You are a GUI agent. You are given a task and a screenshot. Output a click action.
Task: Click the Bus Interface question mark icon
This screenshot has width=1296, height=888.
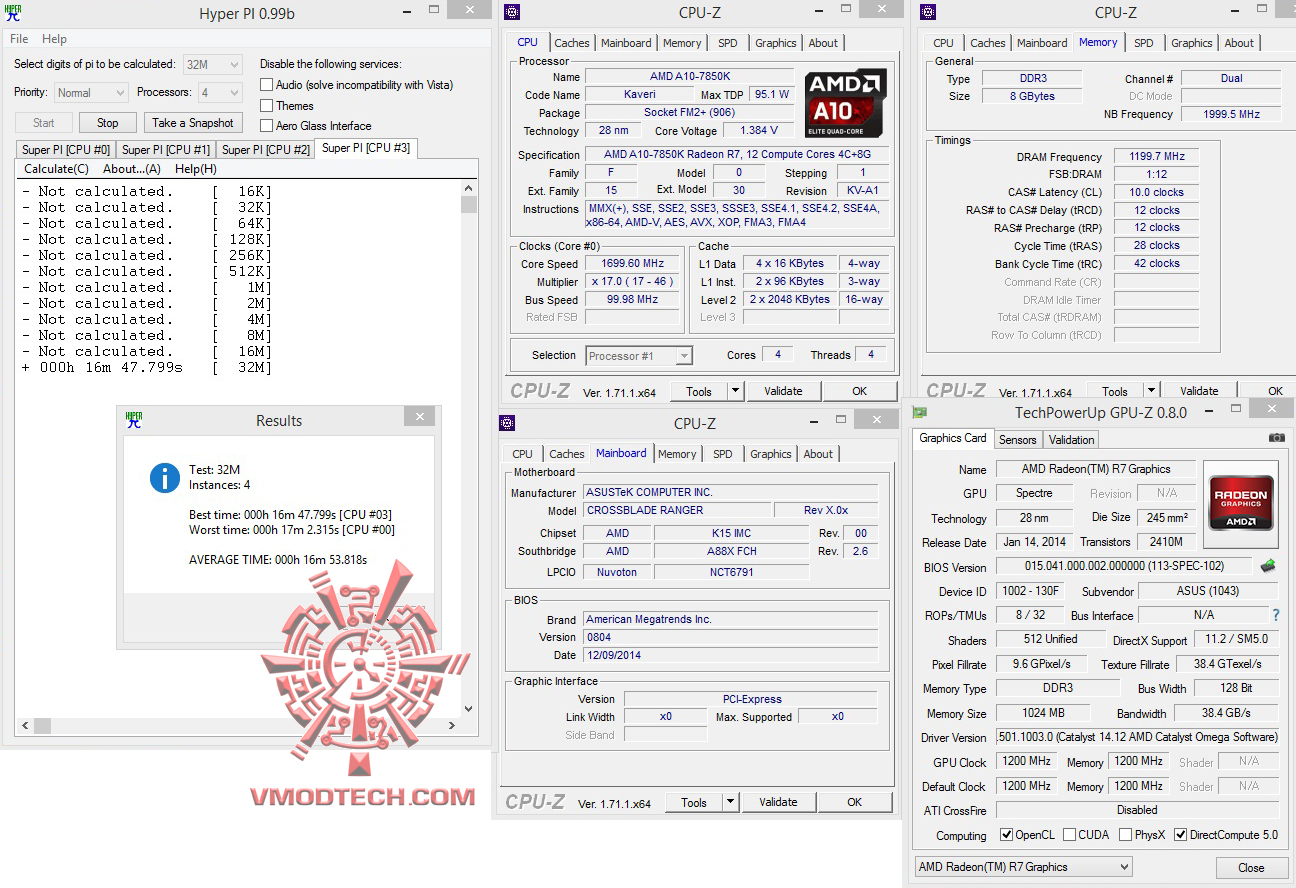tap(1276, 615)
